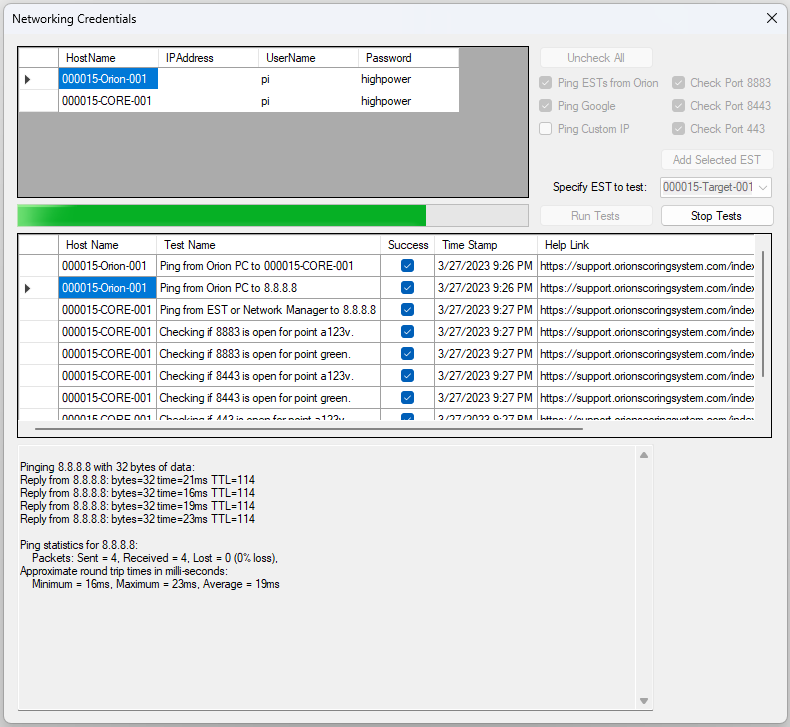This screenshot has width=790, height=727.
Task: Click the test progress bar
Action: pos(272,216)
